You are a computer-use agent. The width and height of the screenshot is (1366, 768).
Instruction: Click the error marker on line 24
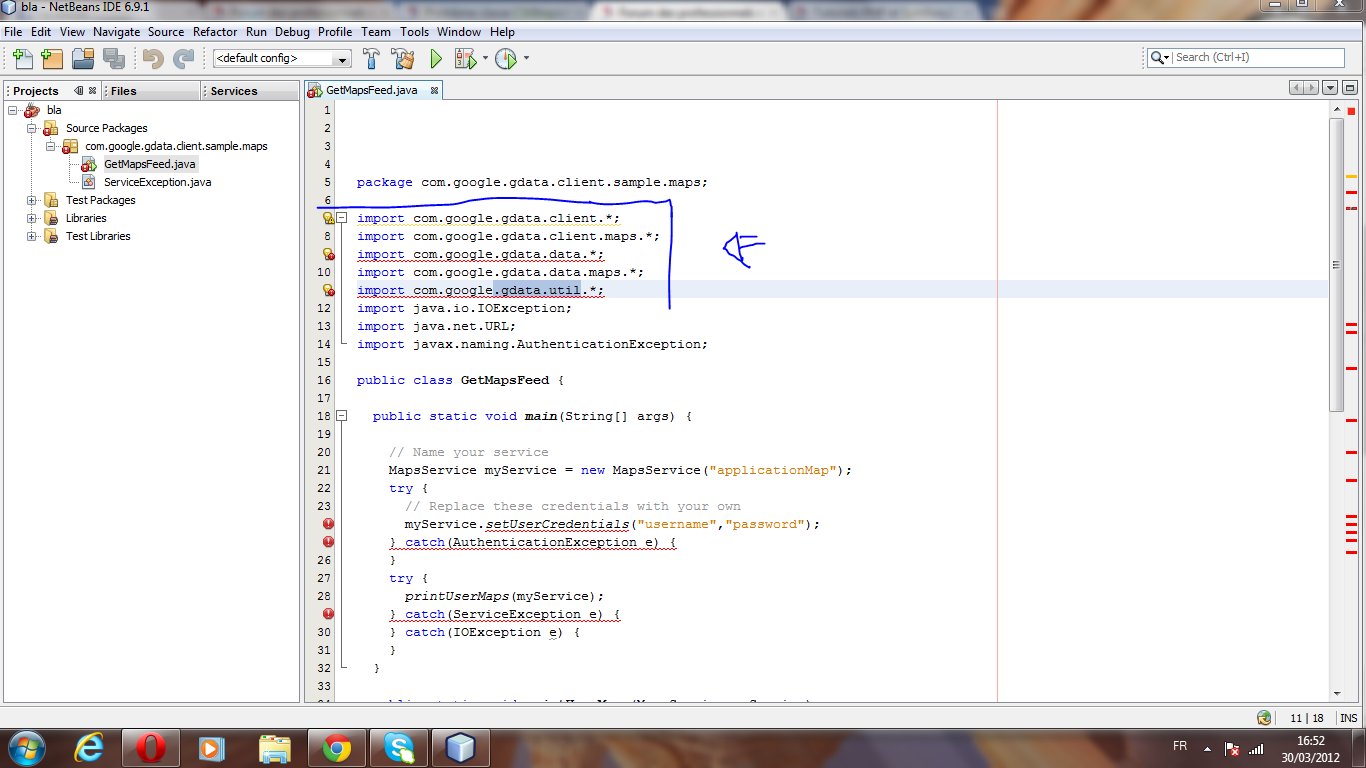point(328,524)
